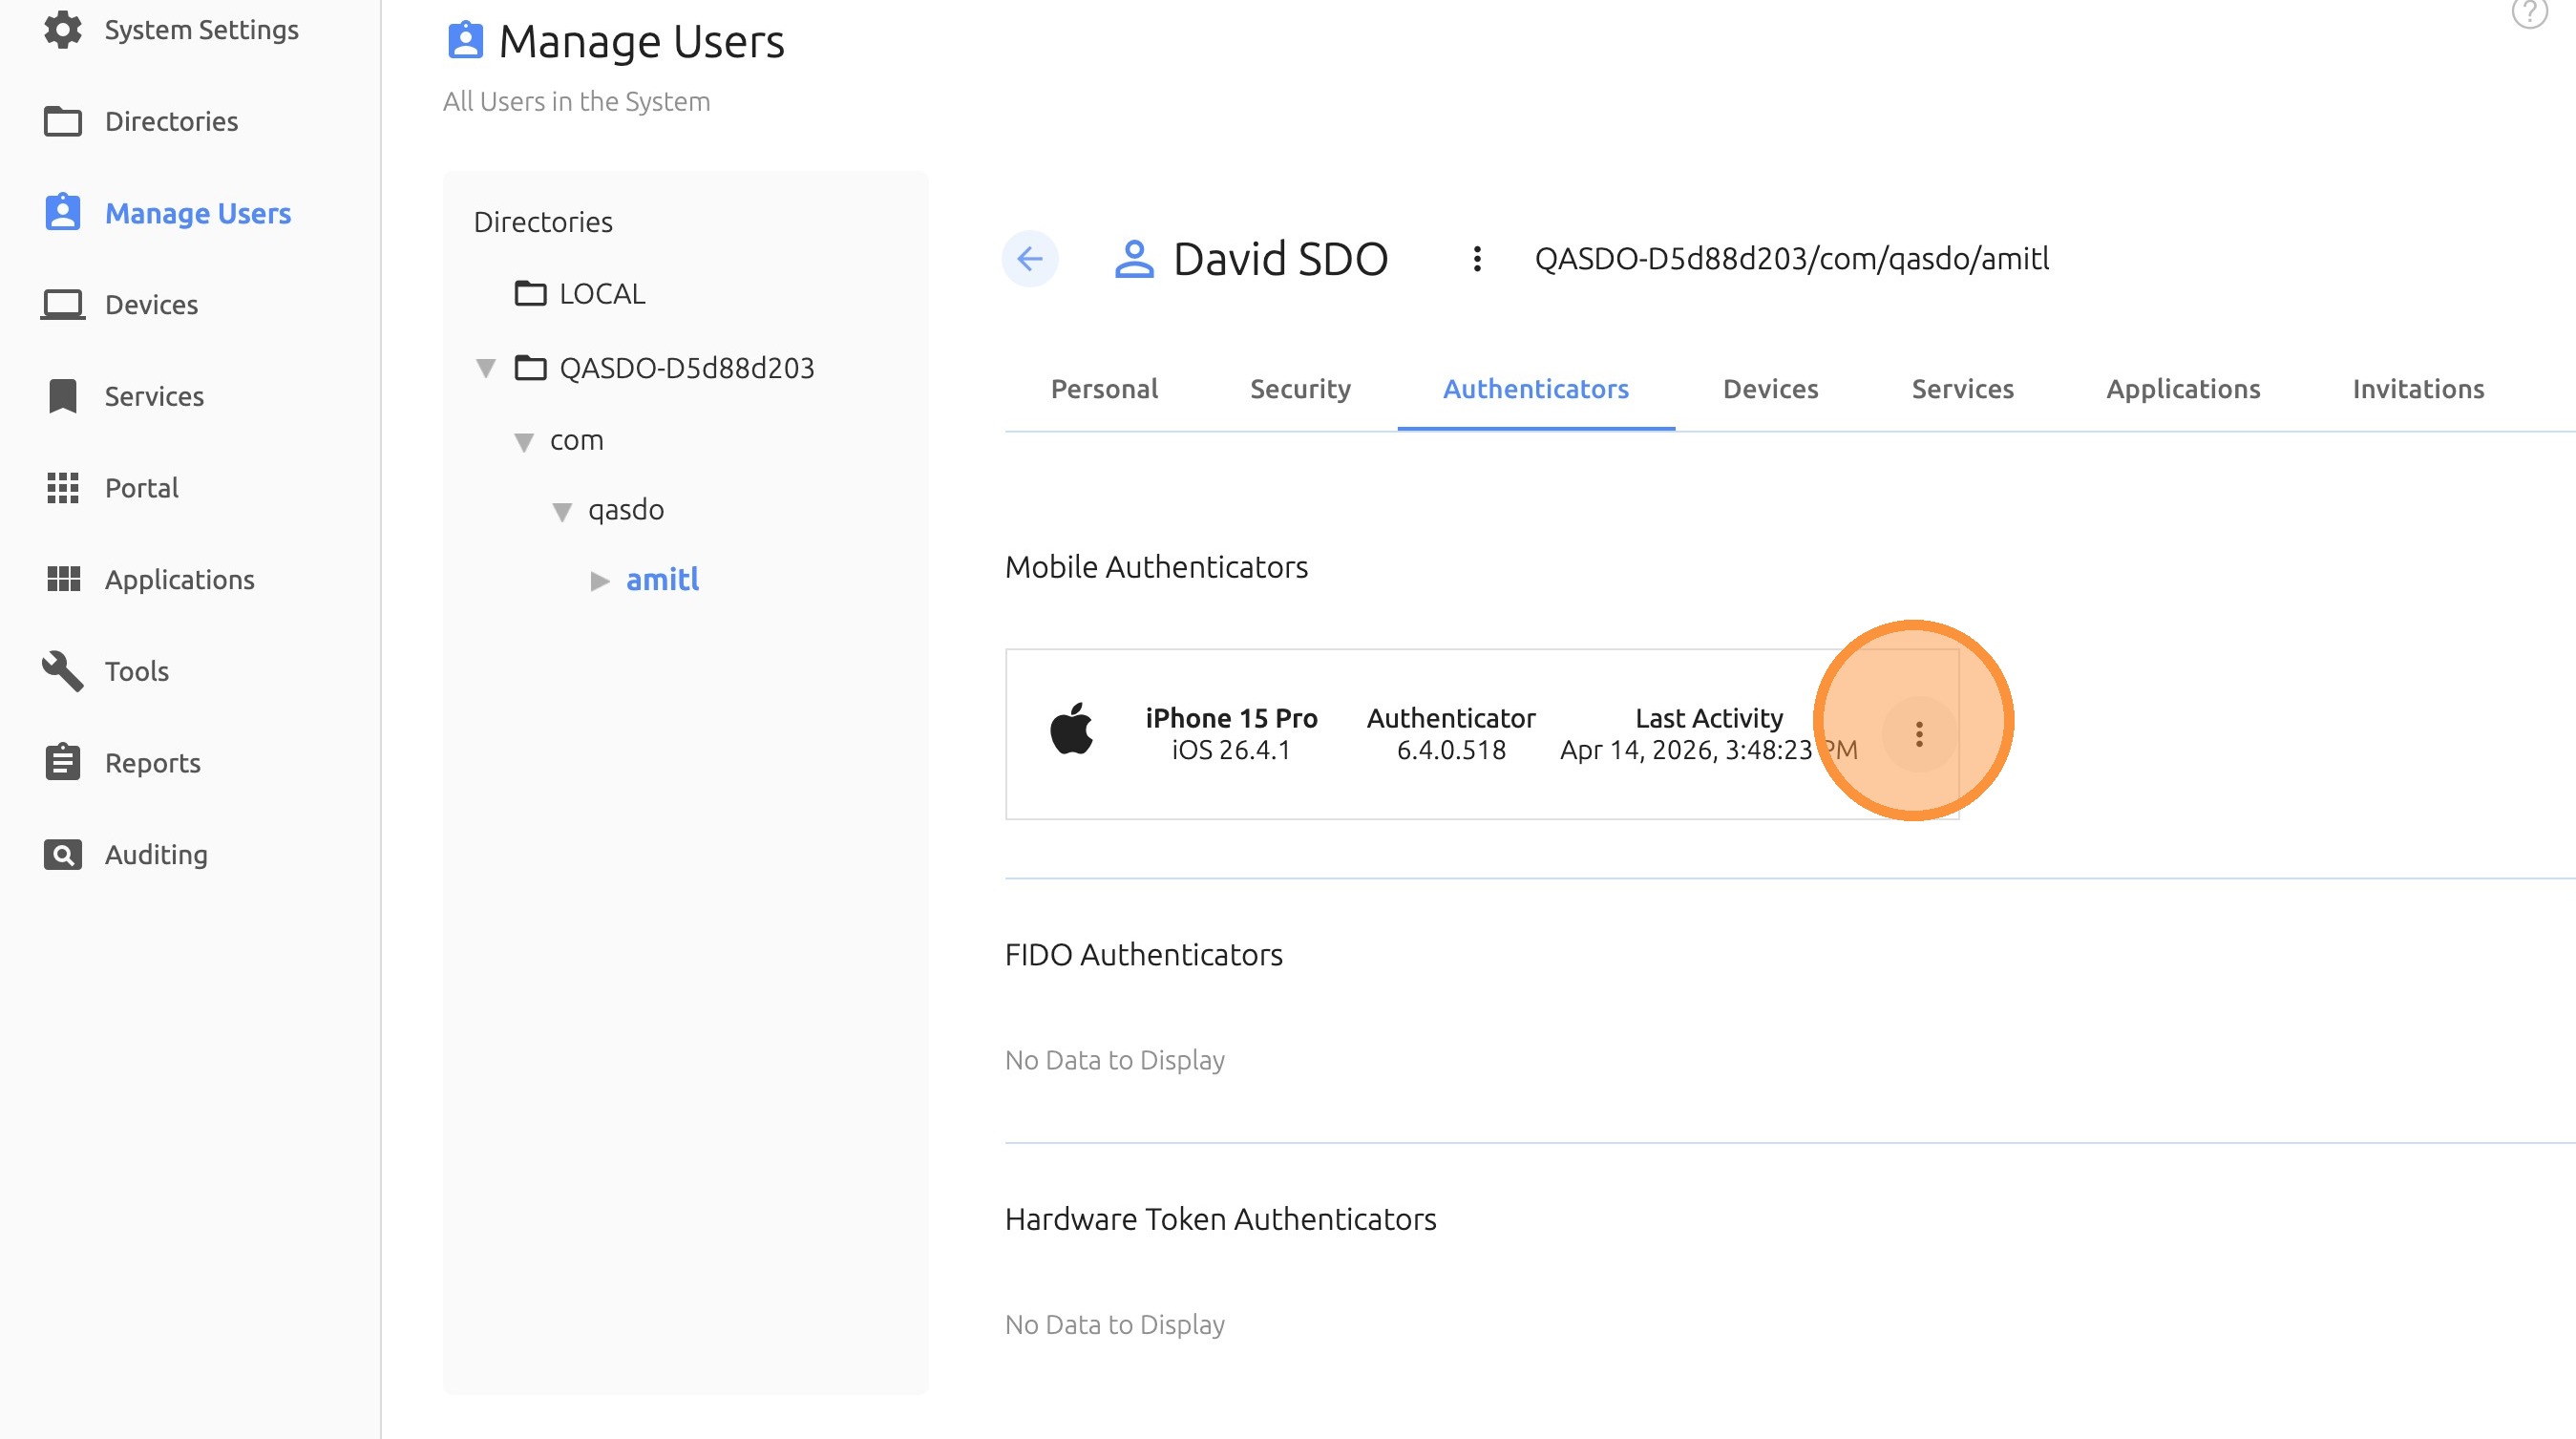Click the back arrow beside David SDO

(x=1029, y=259)
